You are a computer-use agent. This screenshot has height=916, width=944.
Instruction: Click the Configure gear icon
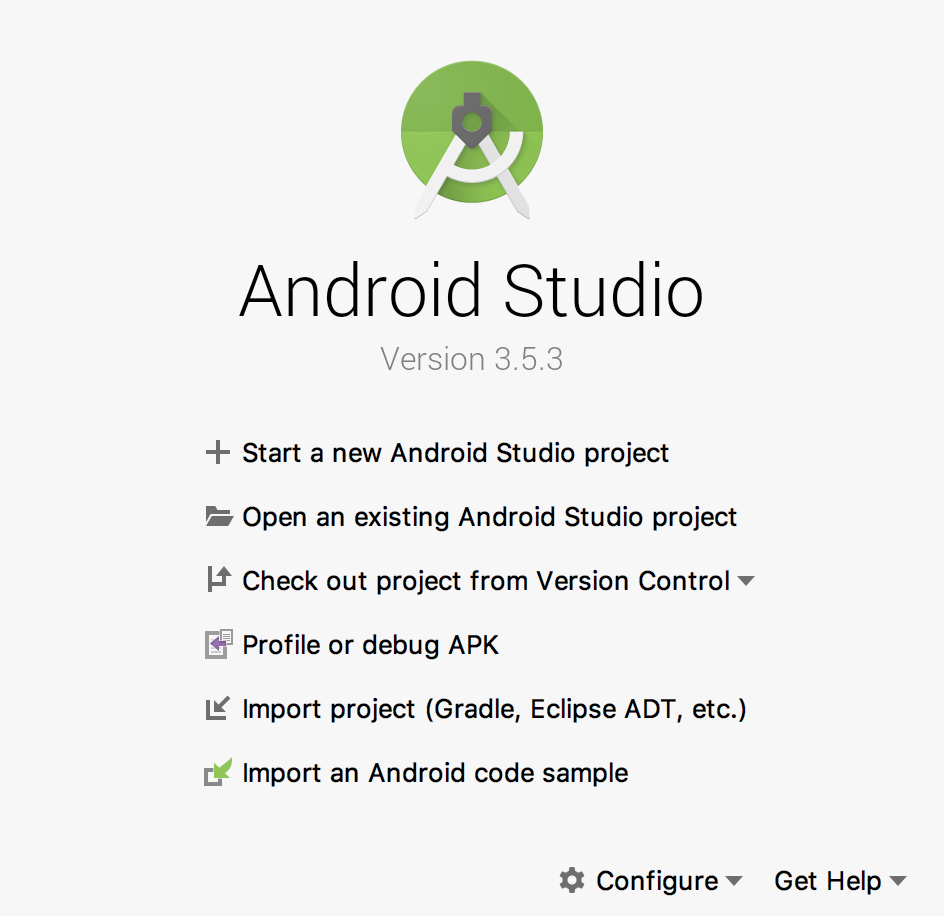coord(571,880)
